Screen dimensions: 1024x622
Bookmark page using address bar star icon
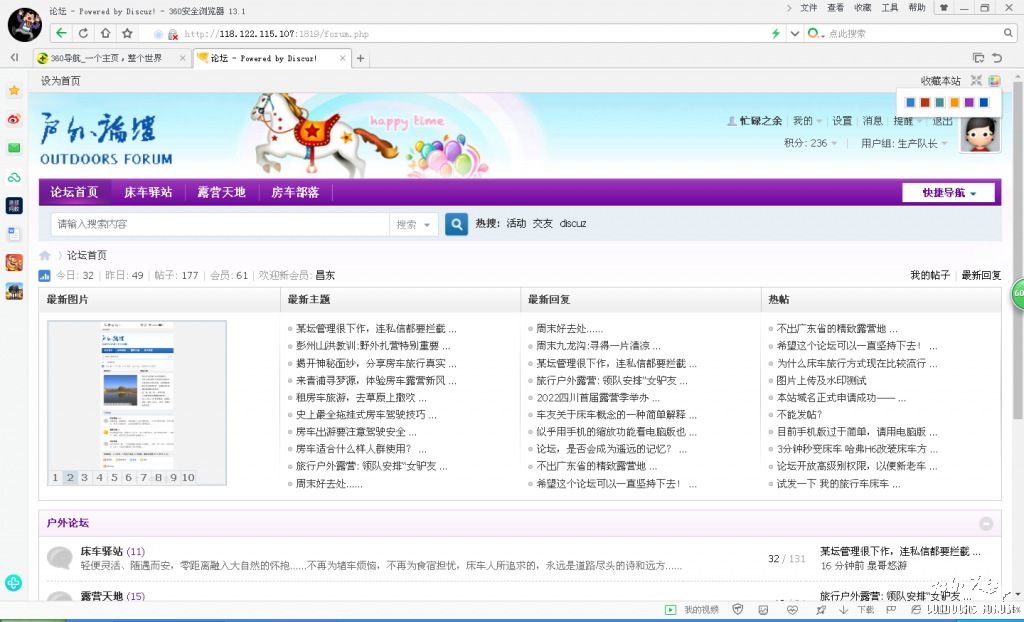[x=127, y=33]
